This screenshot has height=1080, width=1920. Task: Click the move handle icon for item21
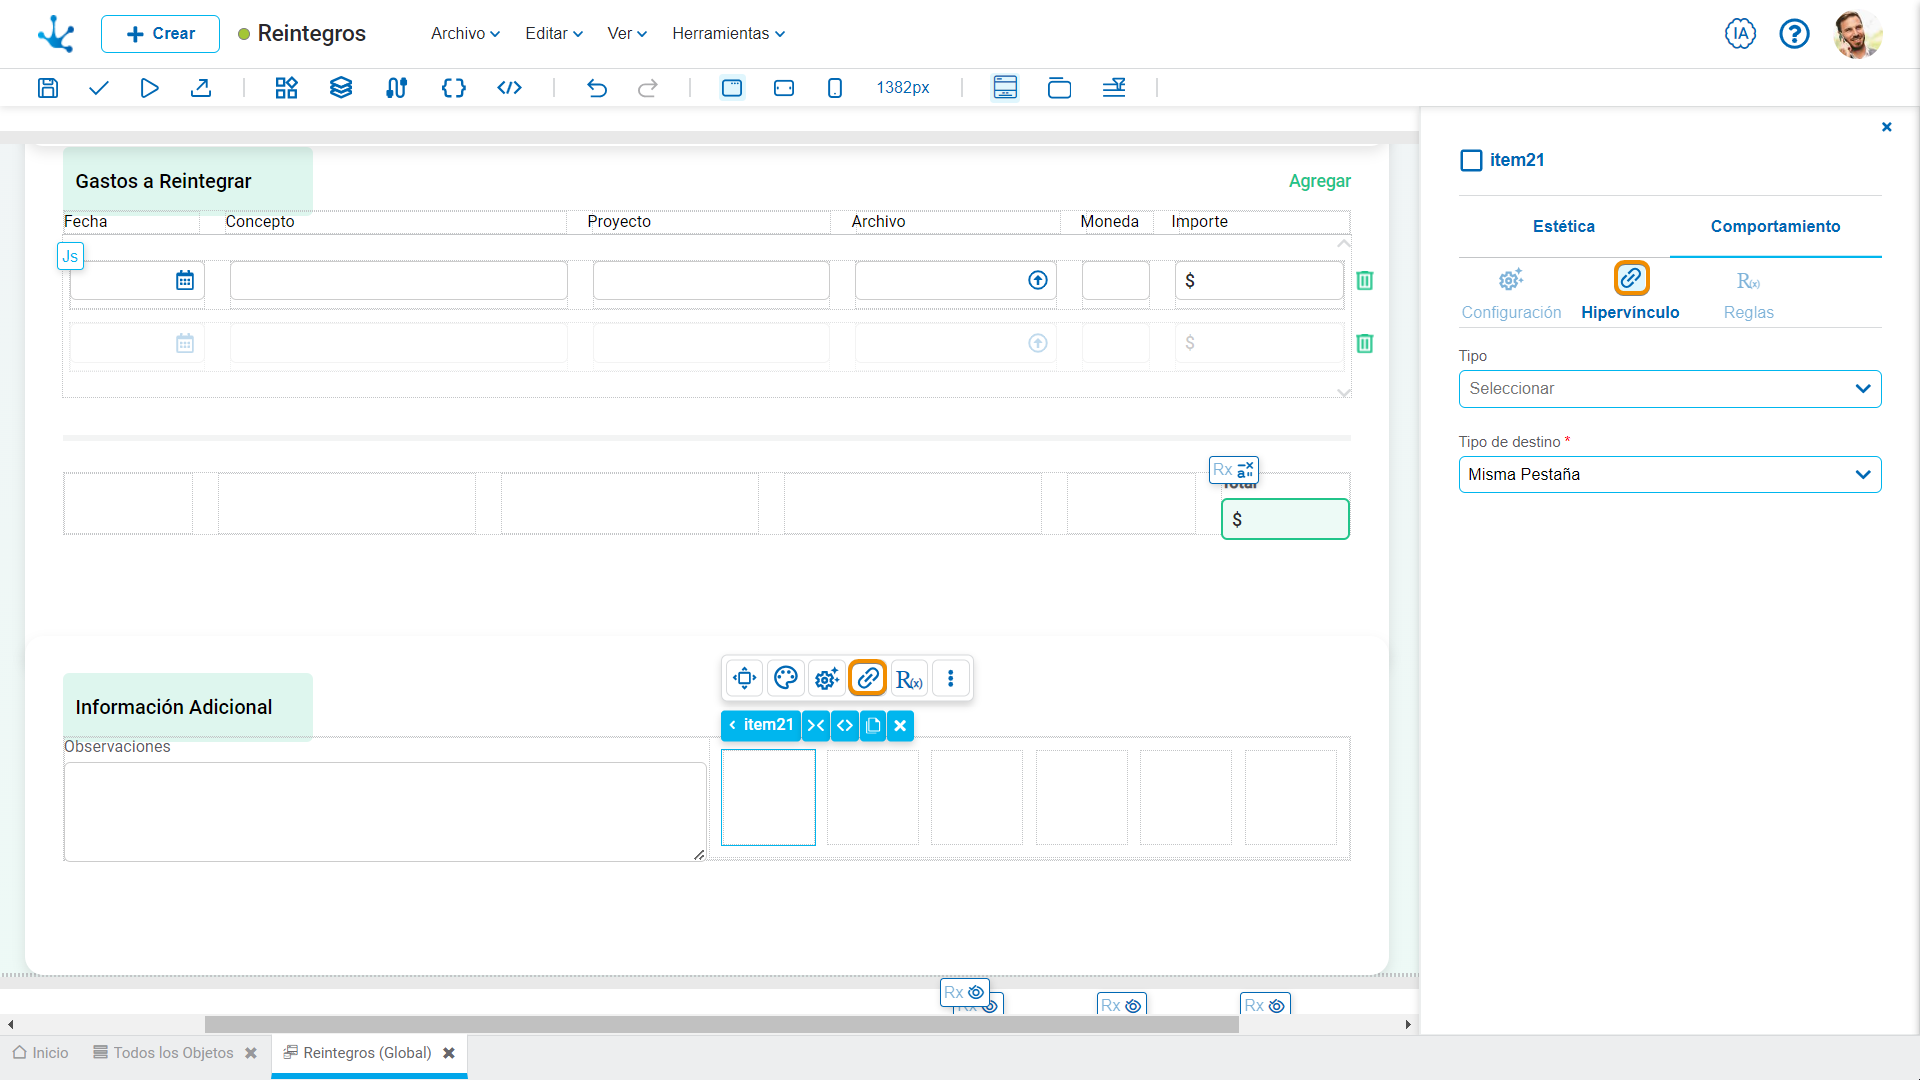tap(745, 679)
